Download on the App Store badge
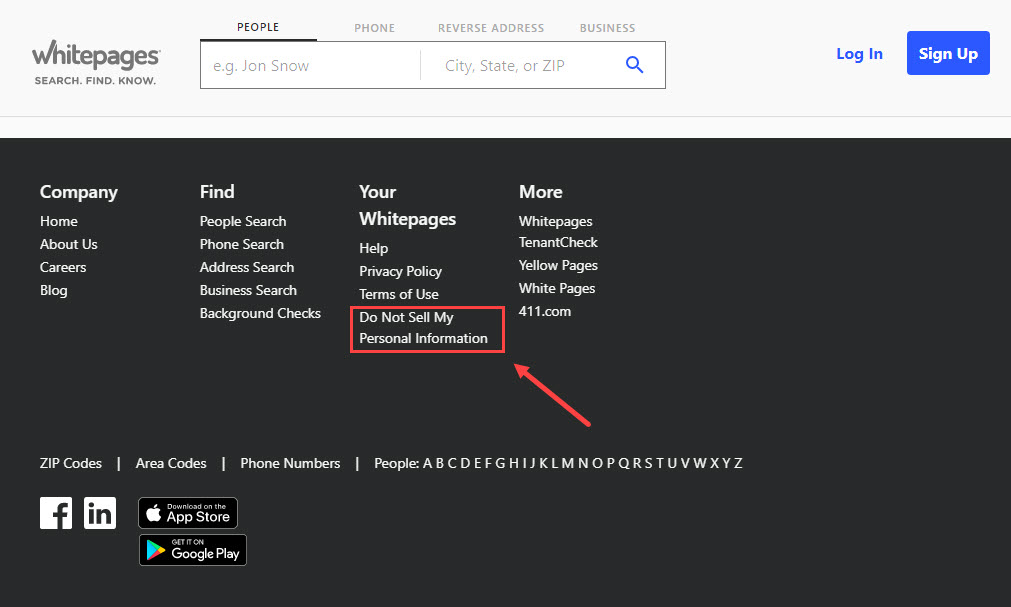The height and width of the screenshot is (607, 1011). pyautogui.click(x=188, y=513)
